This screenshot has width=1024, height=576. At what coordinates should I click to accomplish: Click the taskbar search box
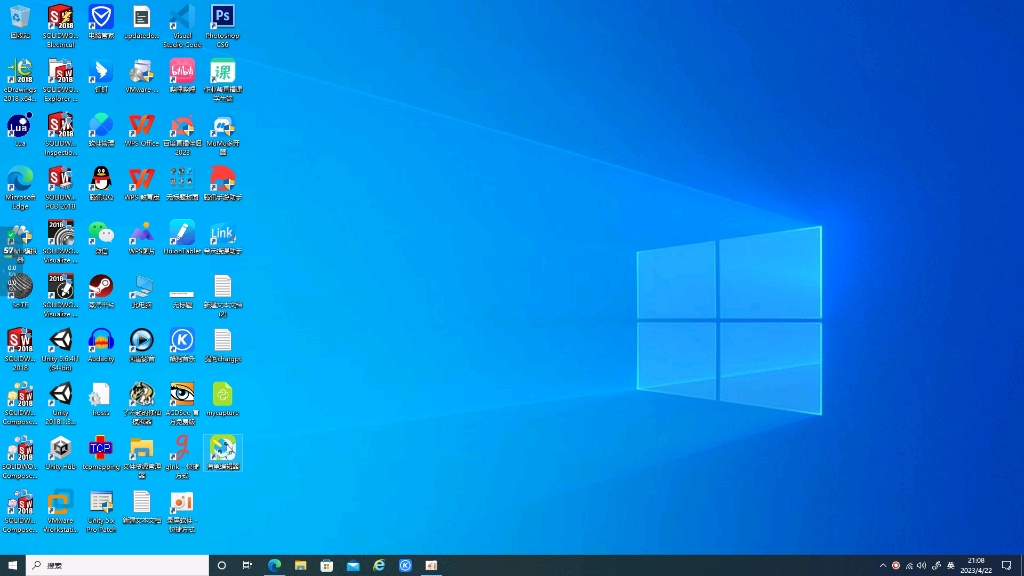coord(116,565)
